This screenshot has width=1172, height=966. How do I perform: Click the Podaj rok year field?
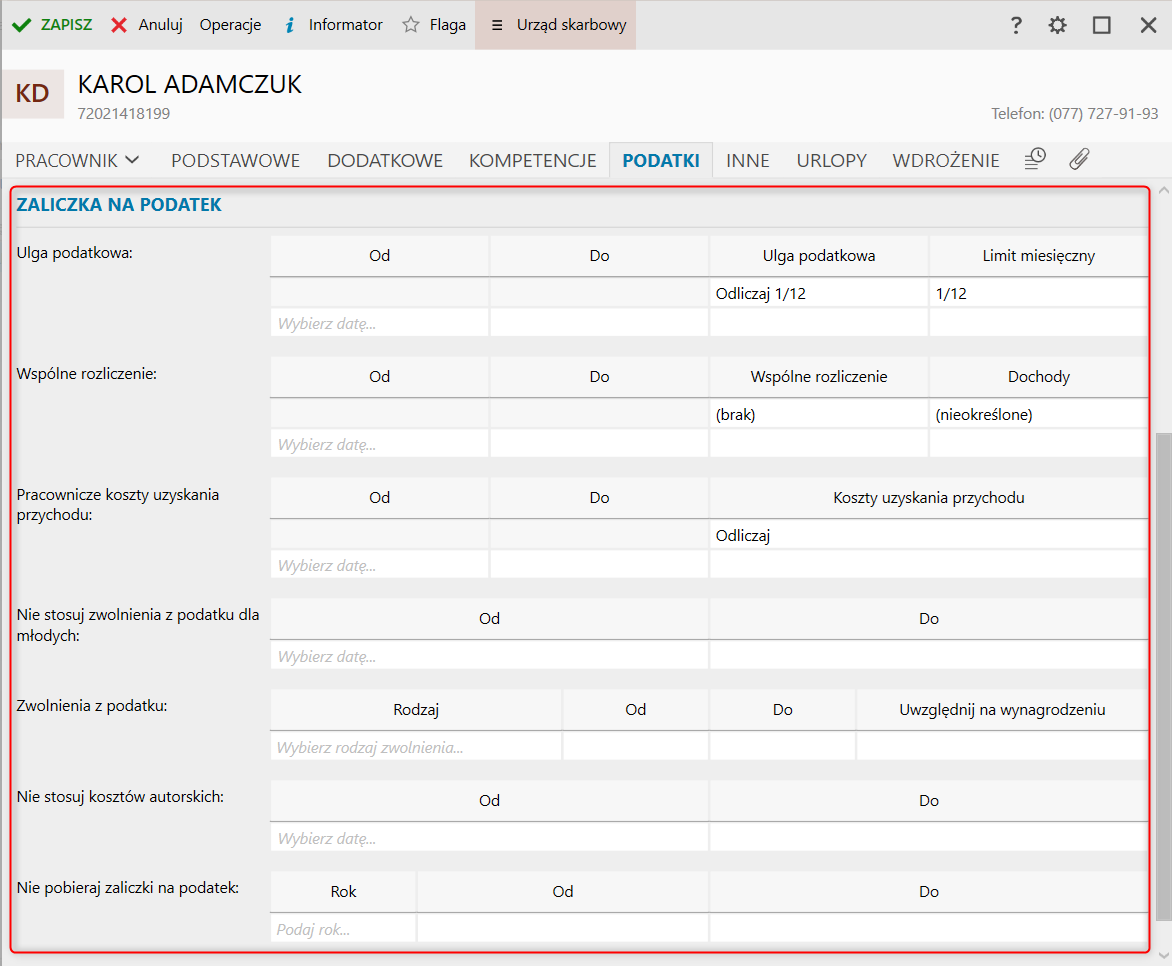point(343,928)
